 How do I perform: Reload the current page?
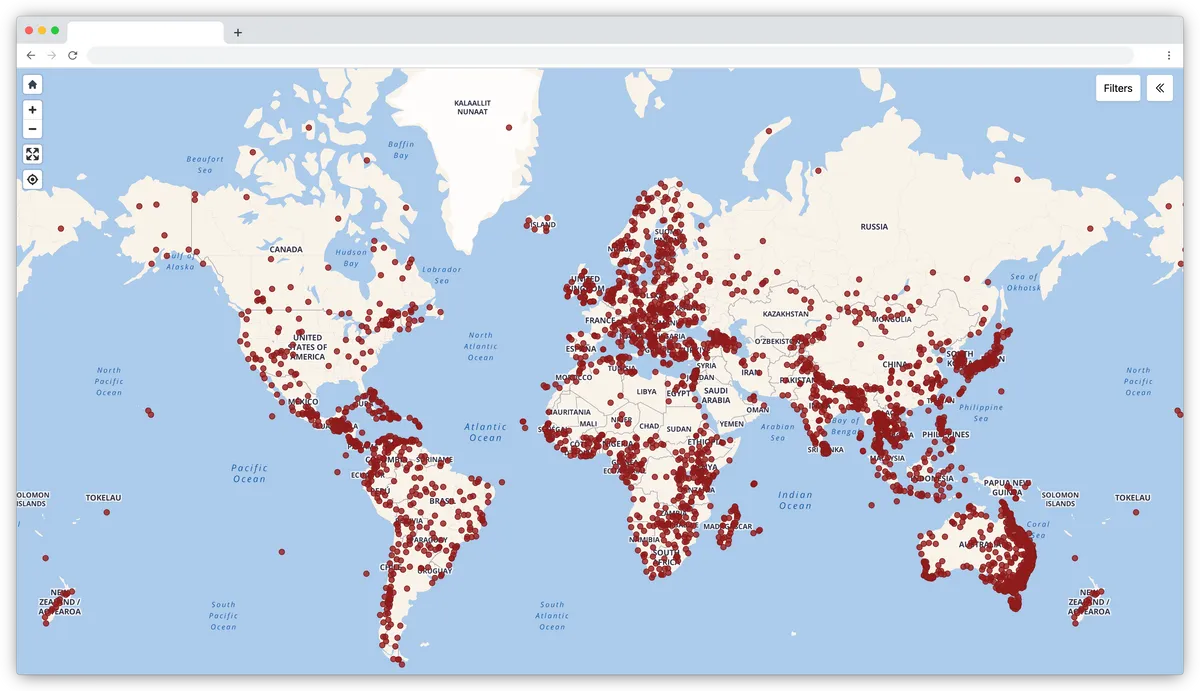73,55
